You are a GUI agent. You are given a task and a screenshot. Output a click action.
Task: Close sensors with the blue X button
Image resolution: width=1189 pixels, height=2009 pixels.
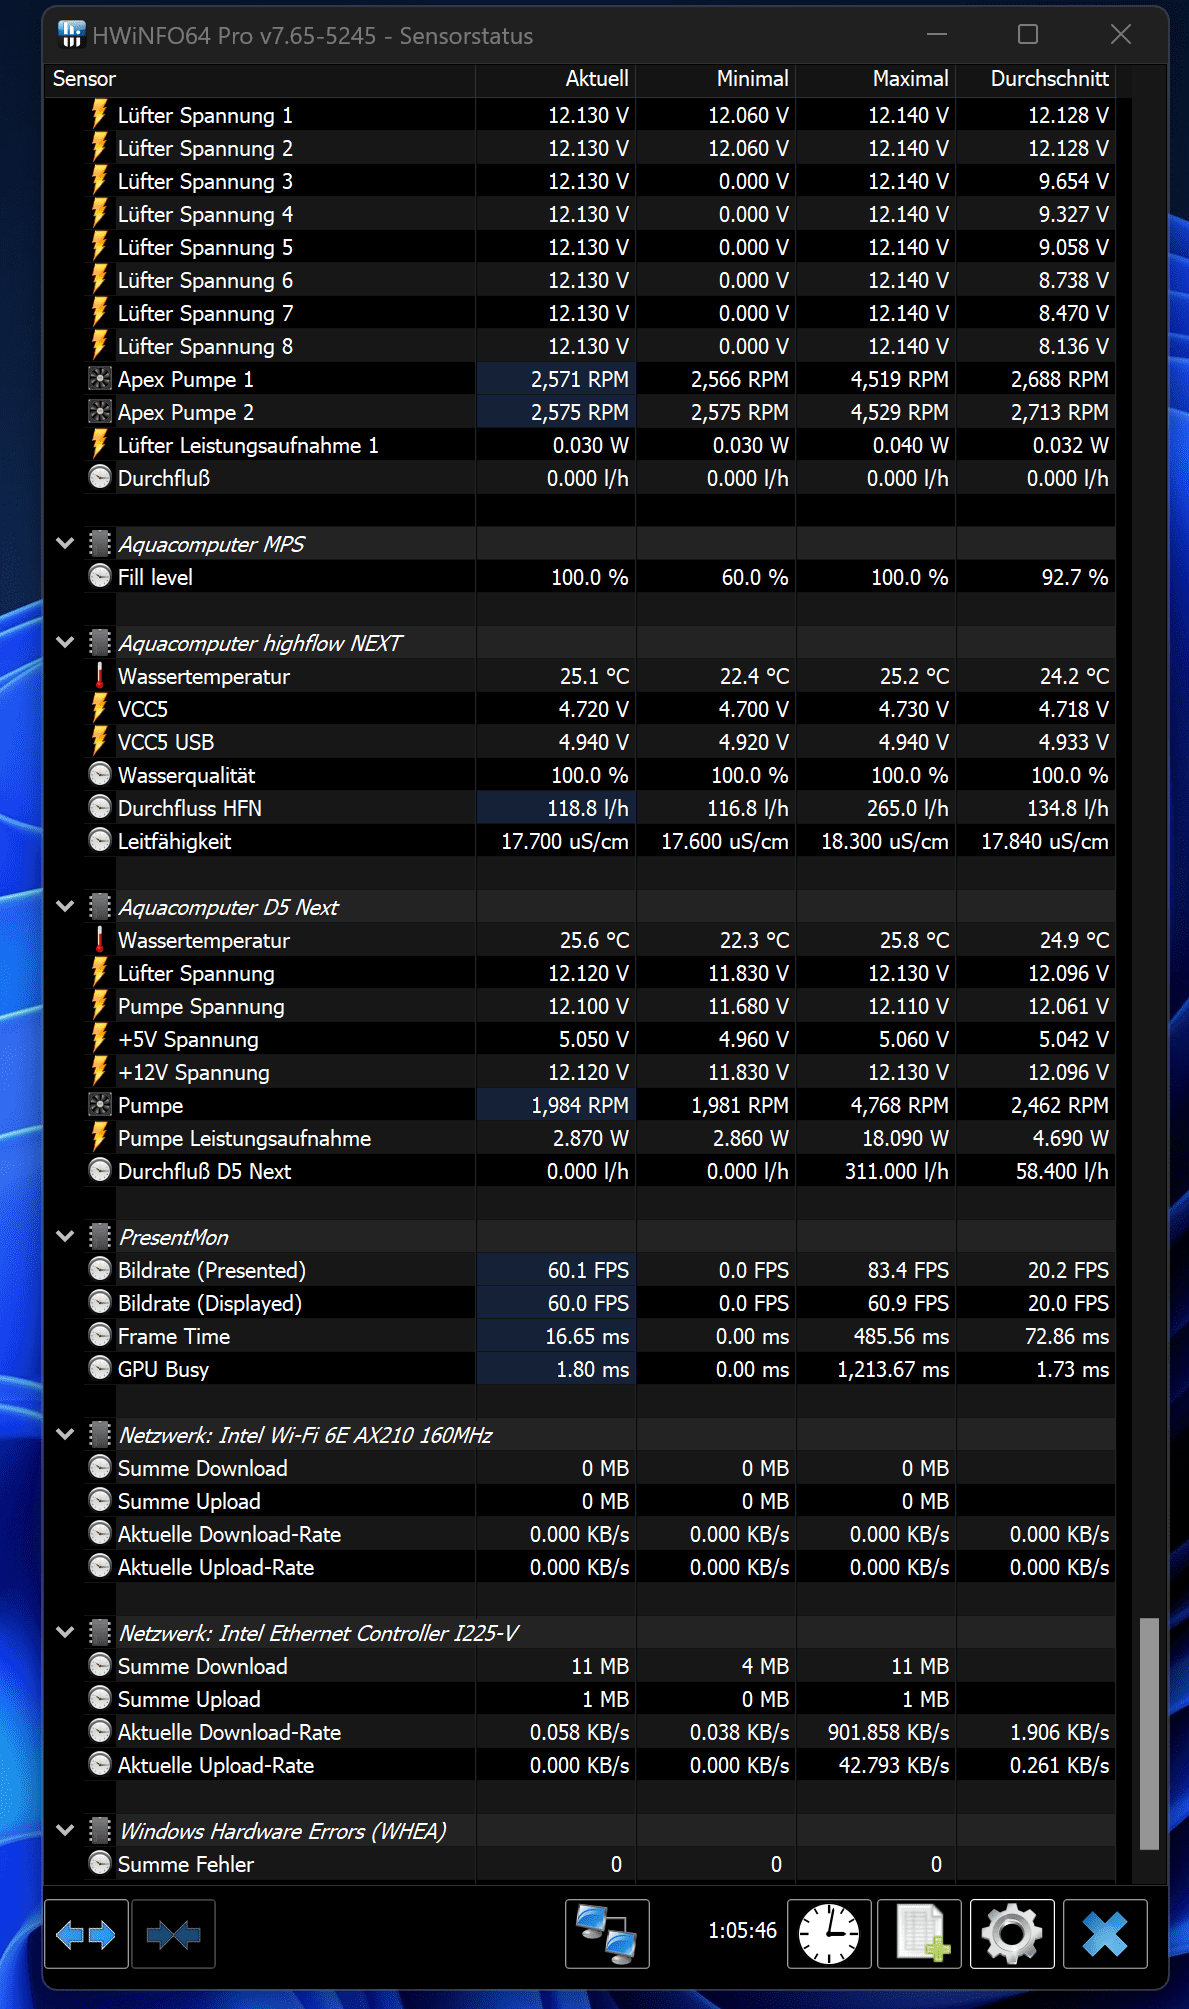[1105, 1934]
